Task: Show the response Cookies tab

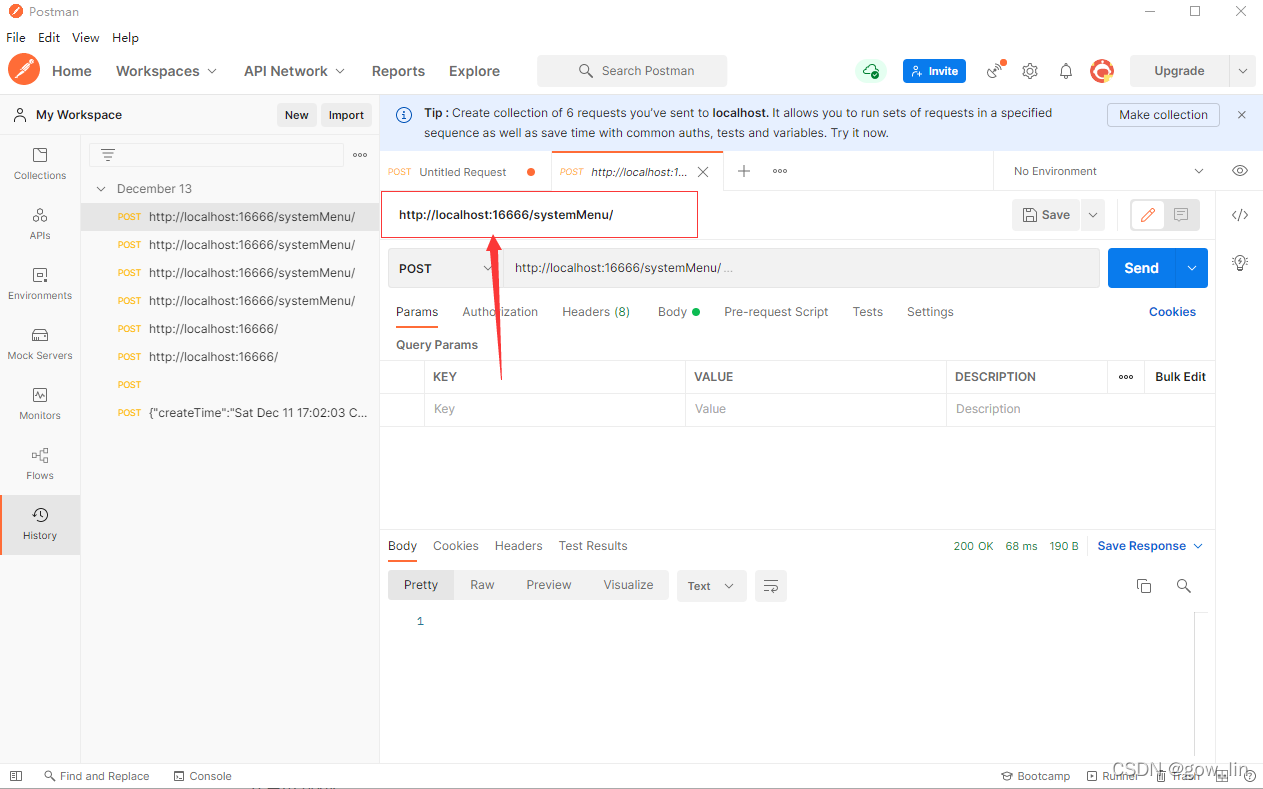Action: pyautogui.click(x=456, y=546)
